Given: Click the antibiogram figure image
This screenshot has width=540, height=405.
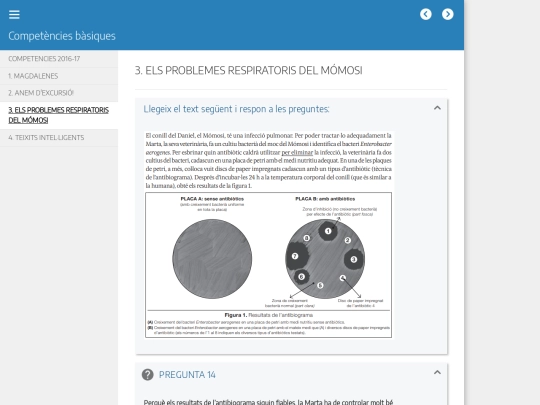Looking at the screenshot, I should [269, 265].
